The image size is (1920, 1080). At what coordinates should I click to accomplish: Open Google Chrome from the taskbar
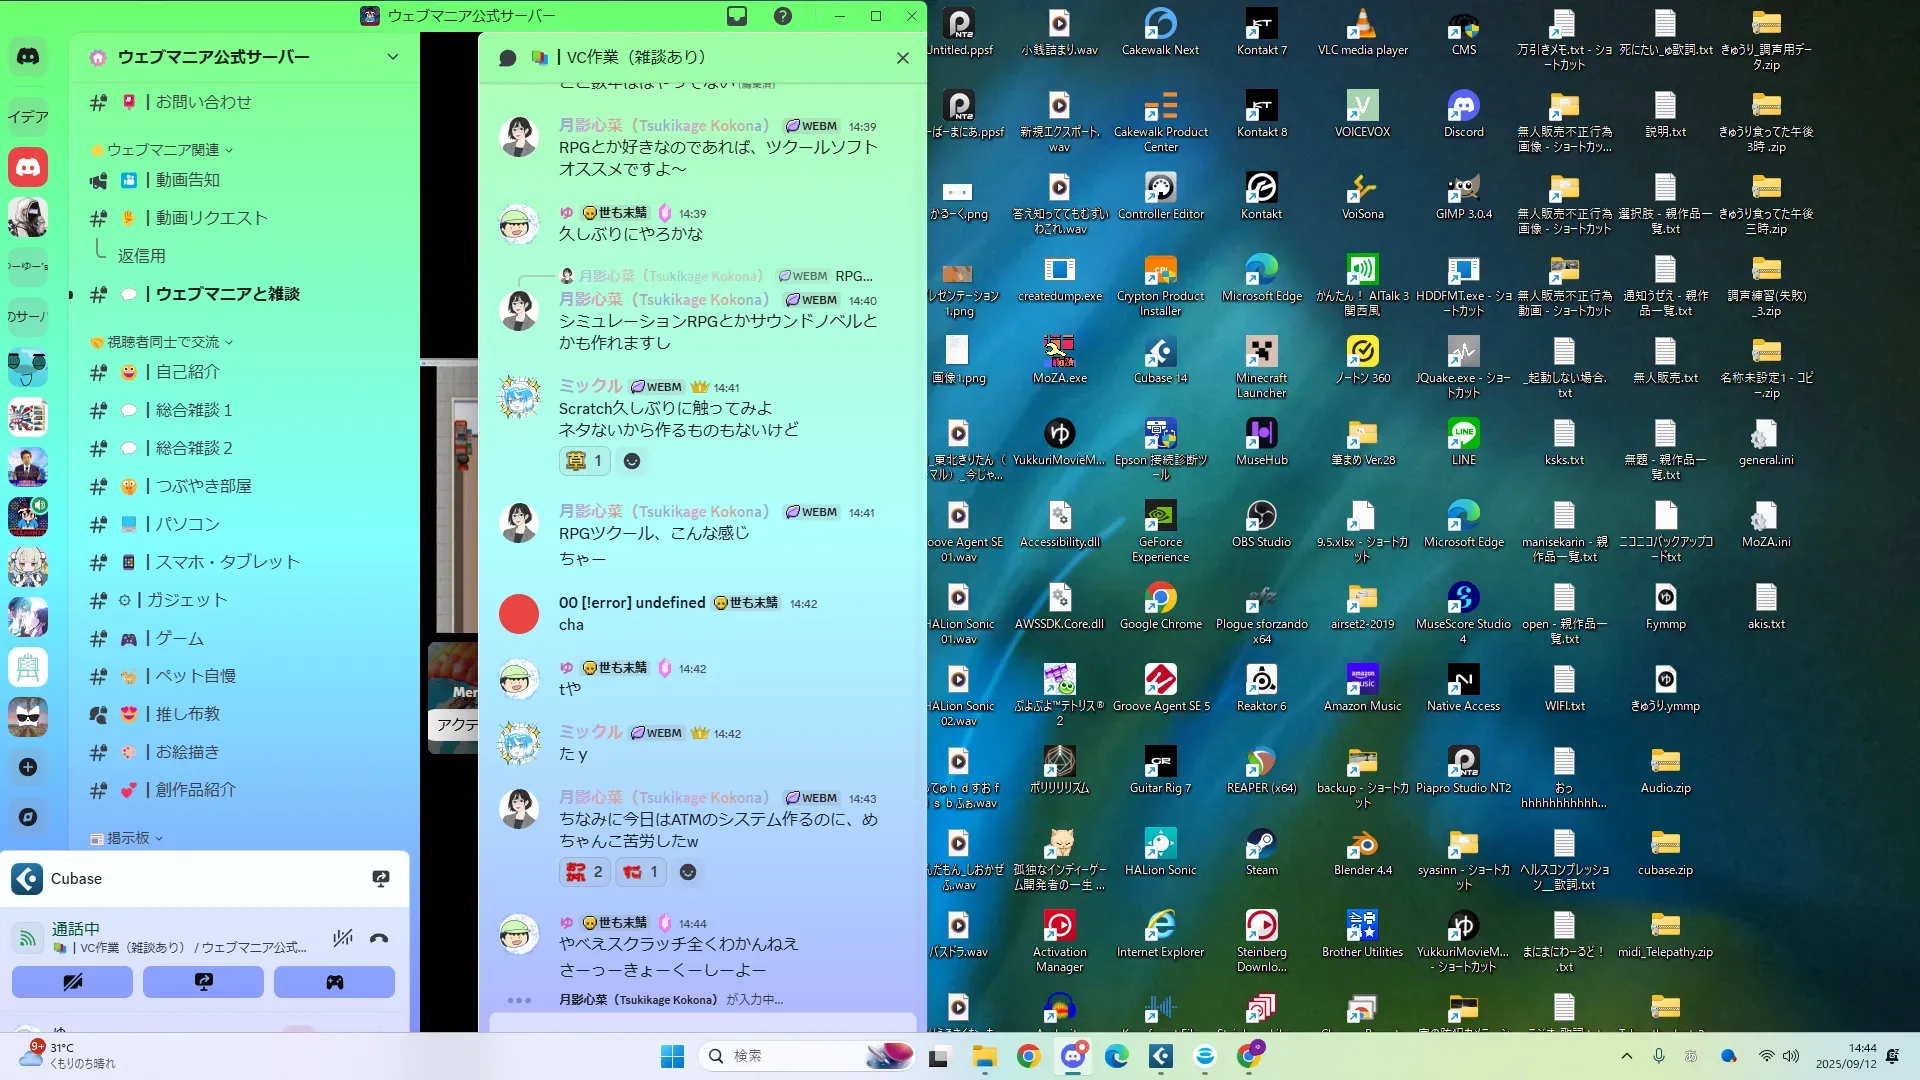point(1028,1056)
